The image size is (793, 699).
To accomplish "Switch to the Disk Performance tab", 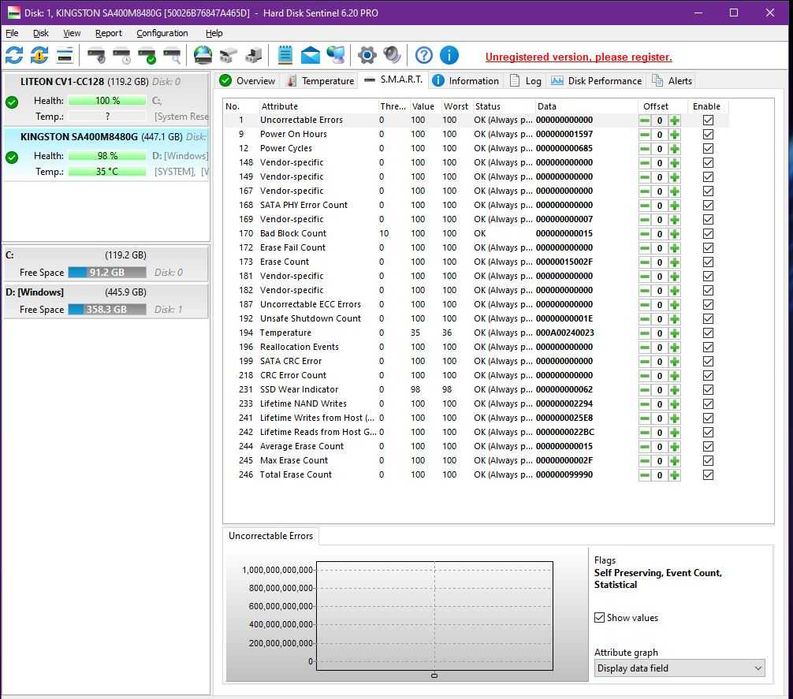I will (596, 81).
